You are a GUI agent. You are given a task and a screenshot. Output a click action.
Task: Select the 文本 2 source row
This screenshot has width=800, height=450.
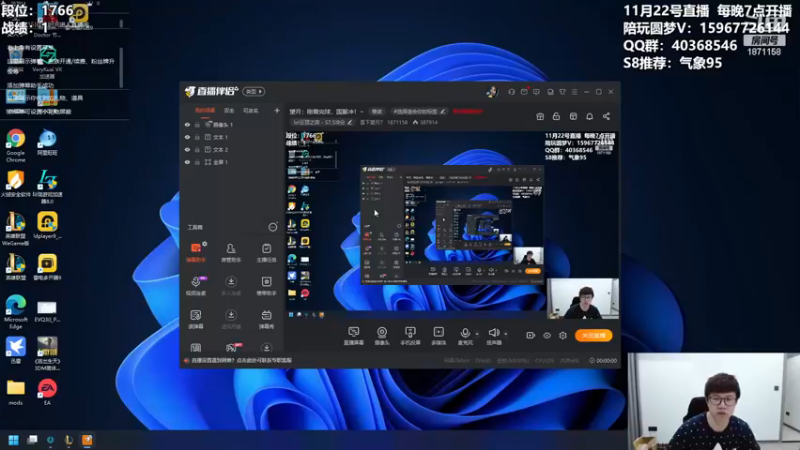coord(232,149)
